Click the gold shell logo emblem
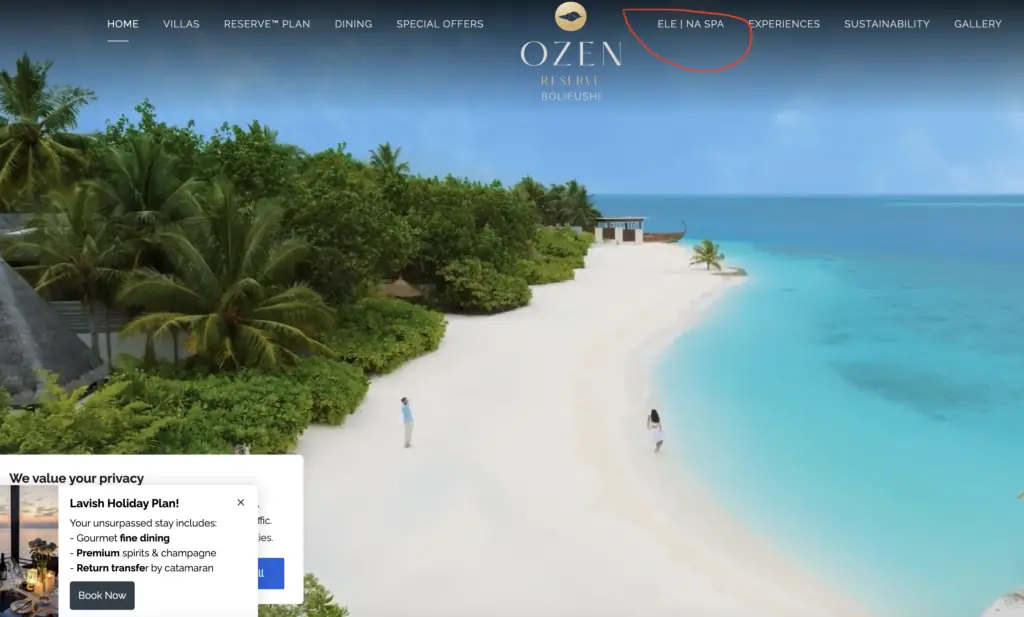 pyautogui.click(x=570, y=16)
